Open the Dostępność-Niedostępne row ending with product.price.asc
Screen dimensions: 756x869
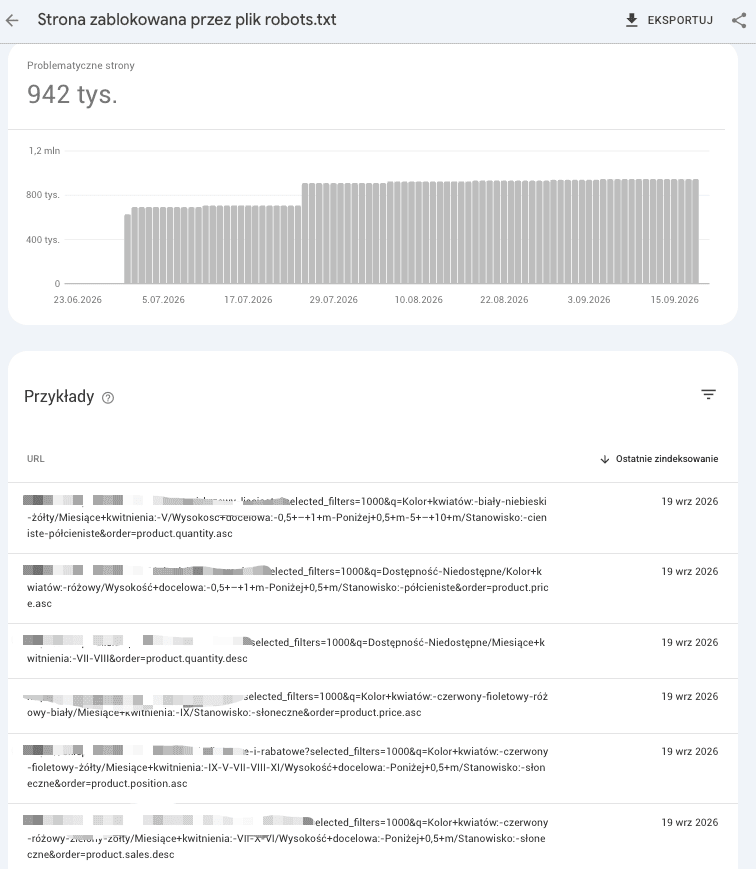pos(372,588)
